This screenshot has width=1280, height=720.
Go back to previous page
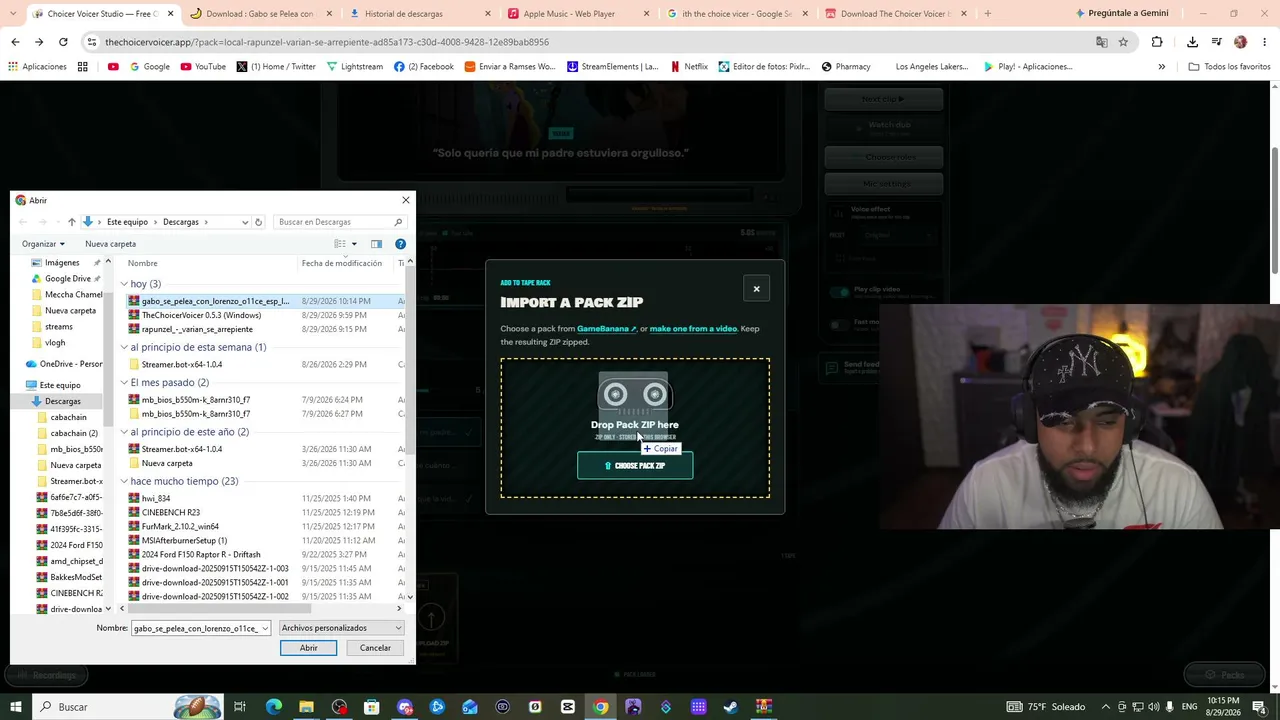[x=15, y=42]
